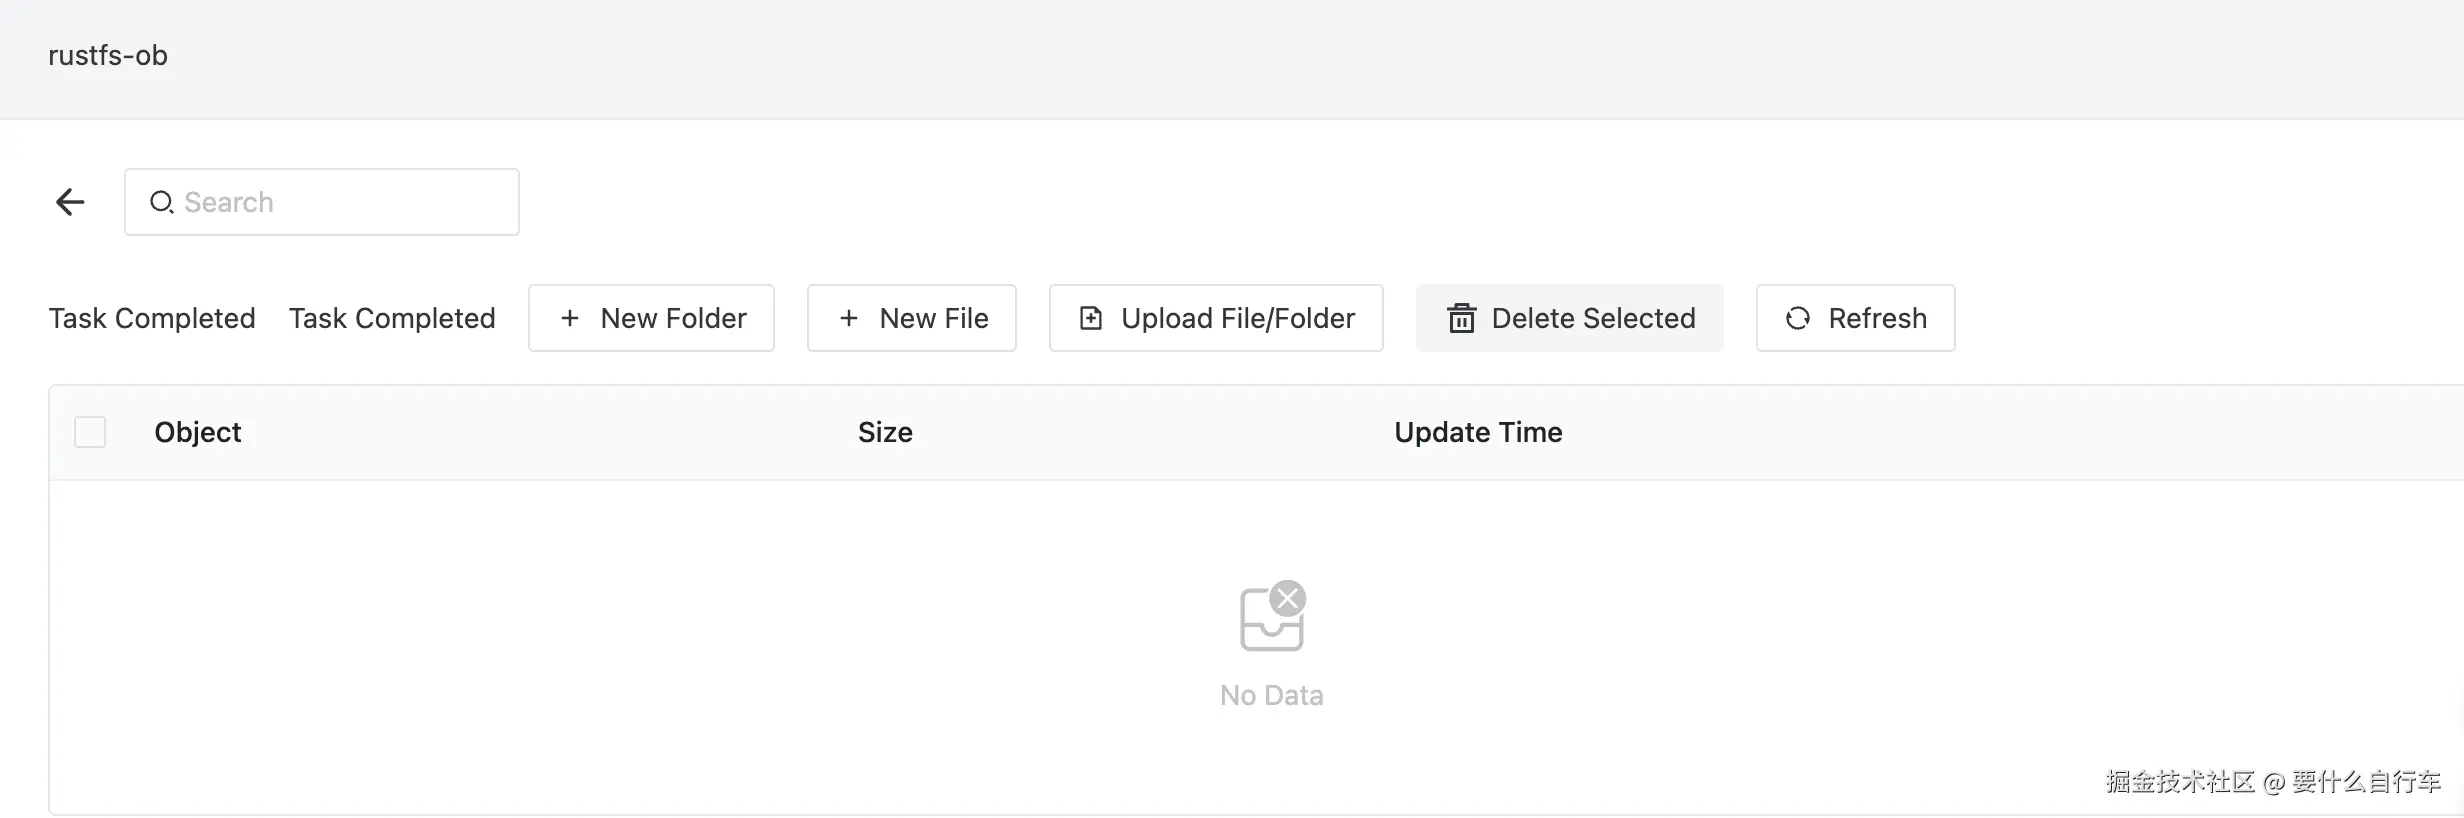Click the plus icon on New Folder
This screenshot has height=818, width=2464.
[570, 318]
